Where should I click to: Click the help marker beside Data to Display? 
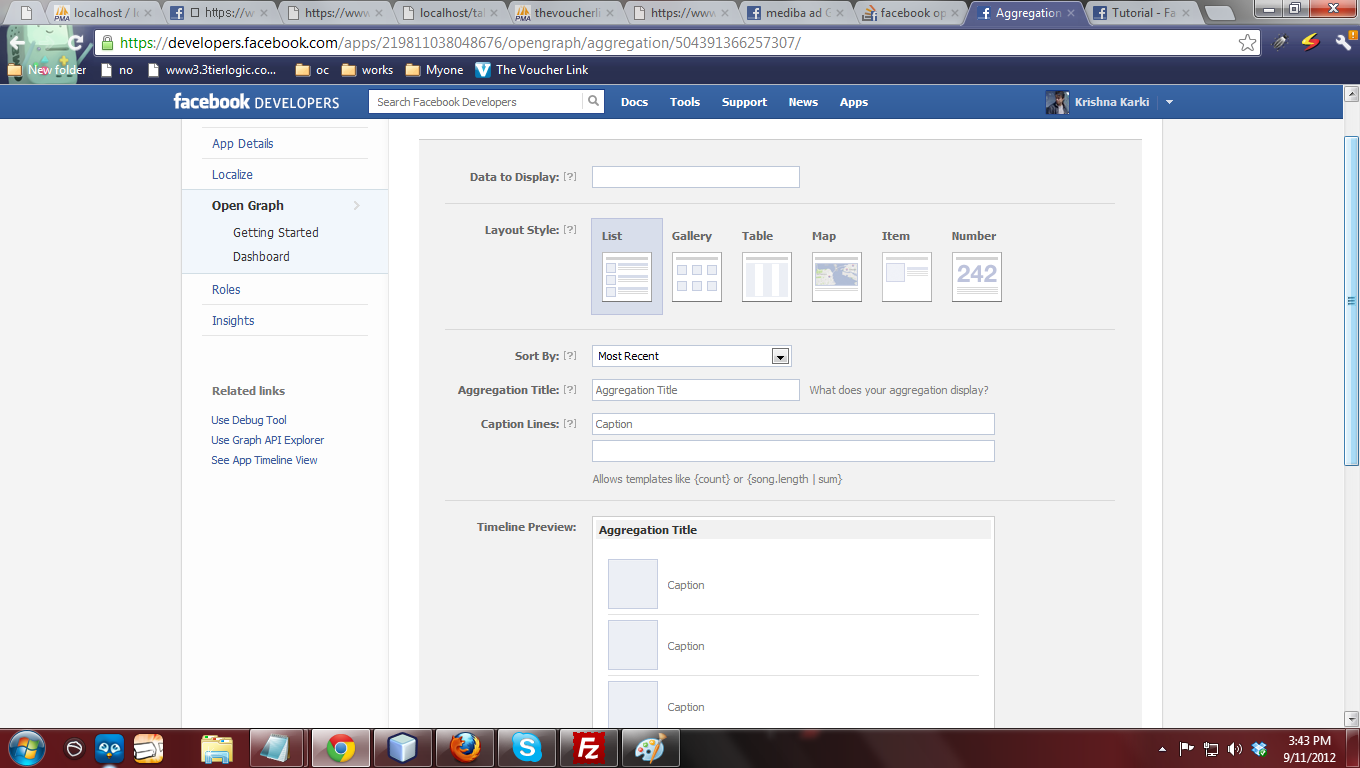coord(570,177)
